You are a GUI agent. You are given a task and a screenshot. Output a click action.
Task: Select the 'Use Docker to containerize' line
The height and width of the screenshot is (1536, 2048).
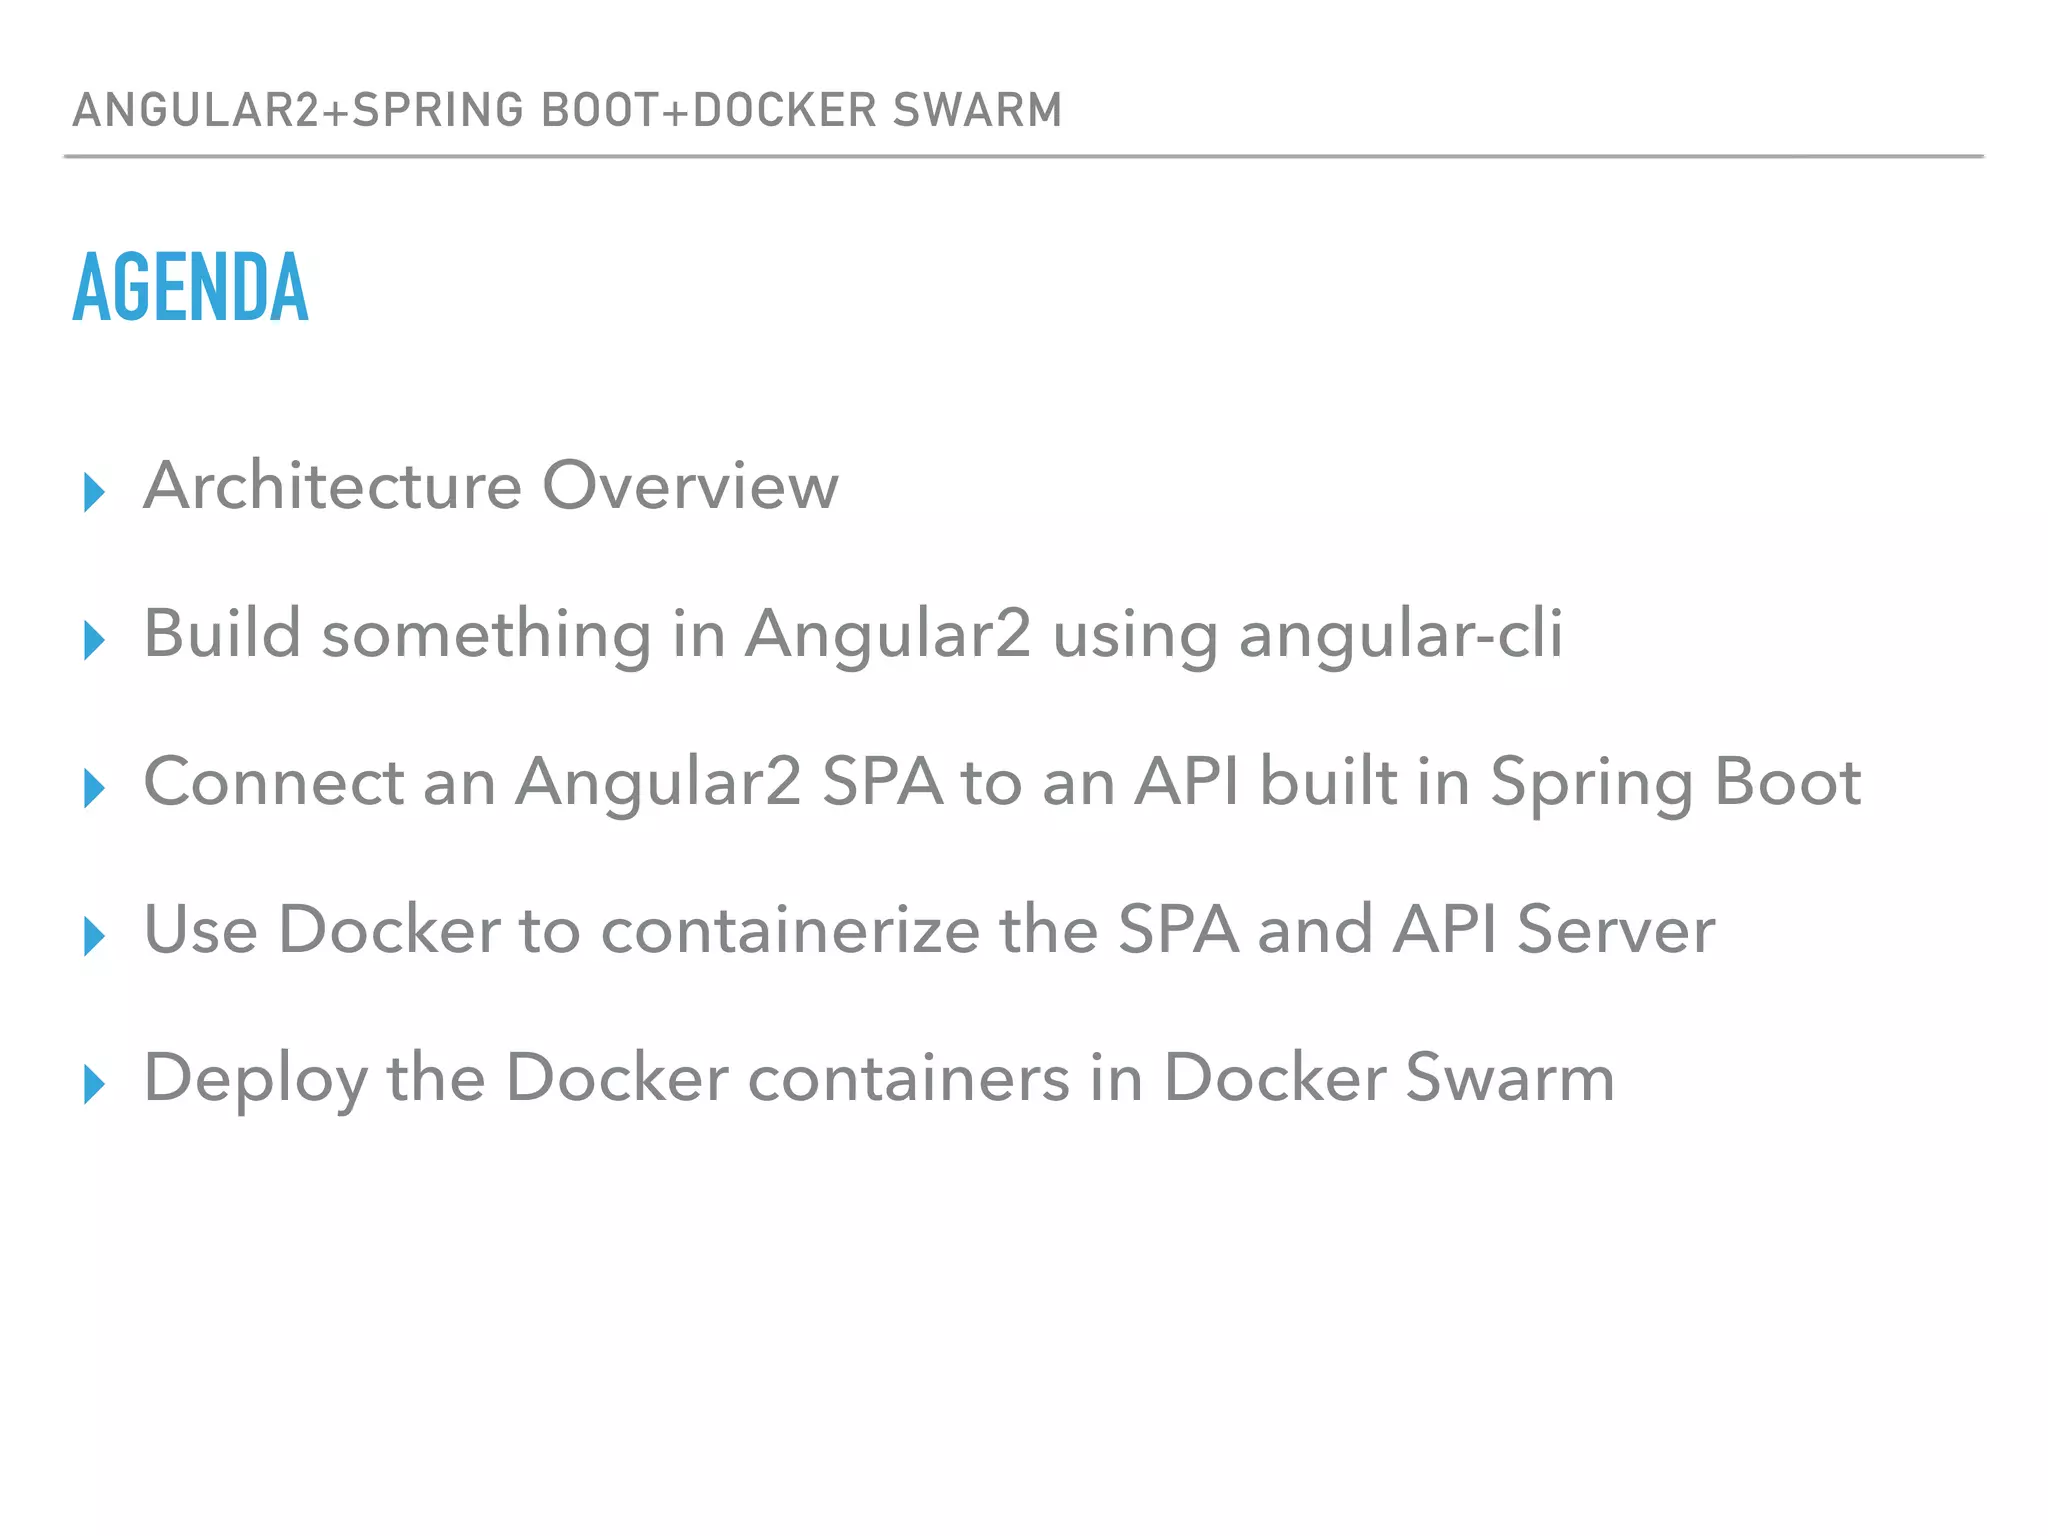tap(929, 931)
